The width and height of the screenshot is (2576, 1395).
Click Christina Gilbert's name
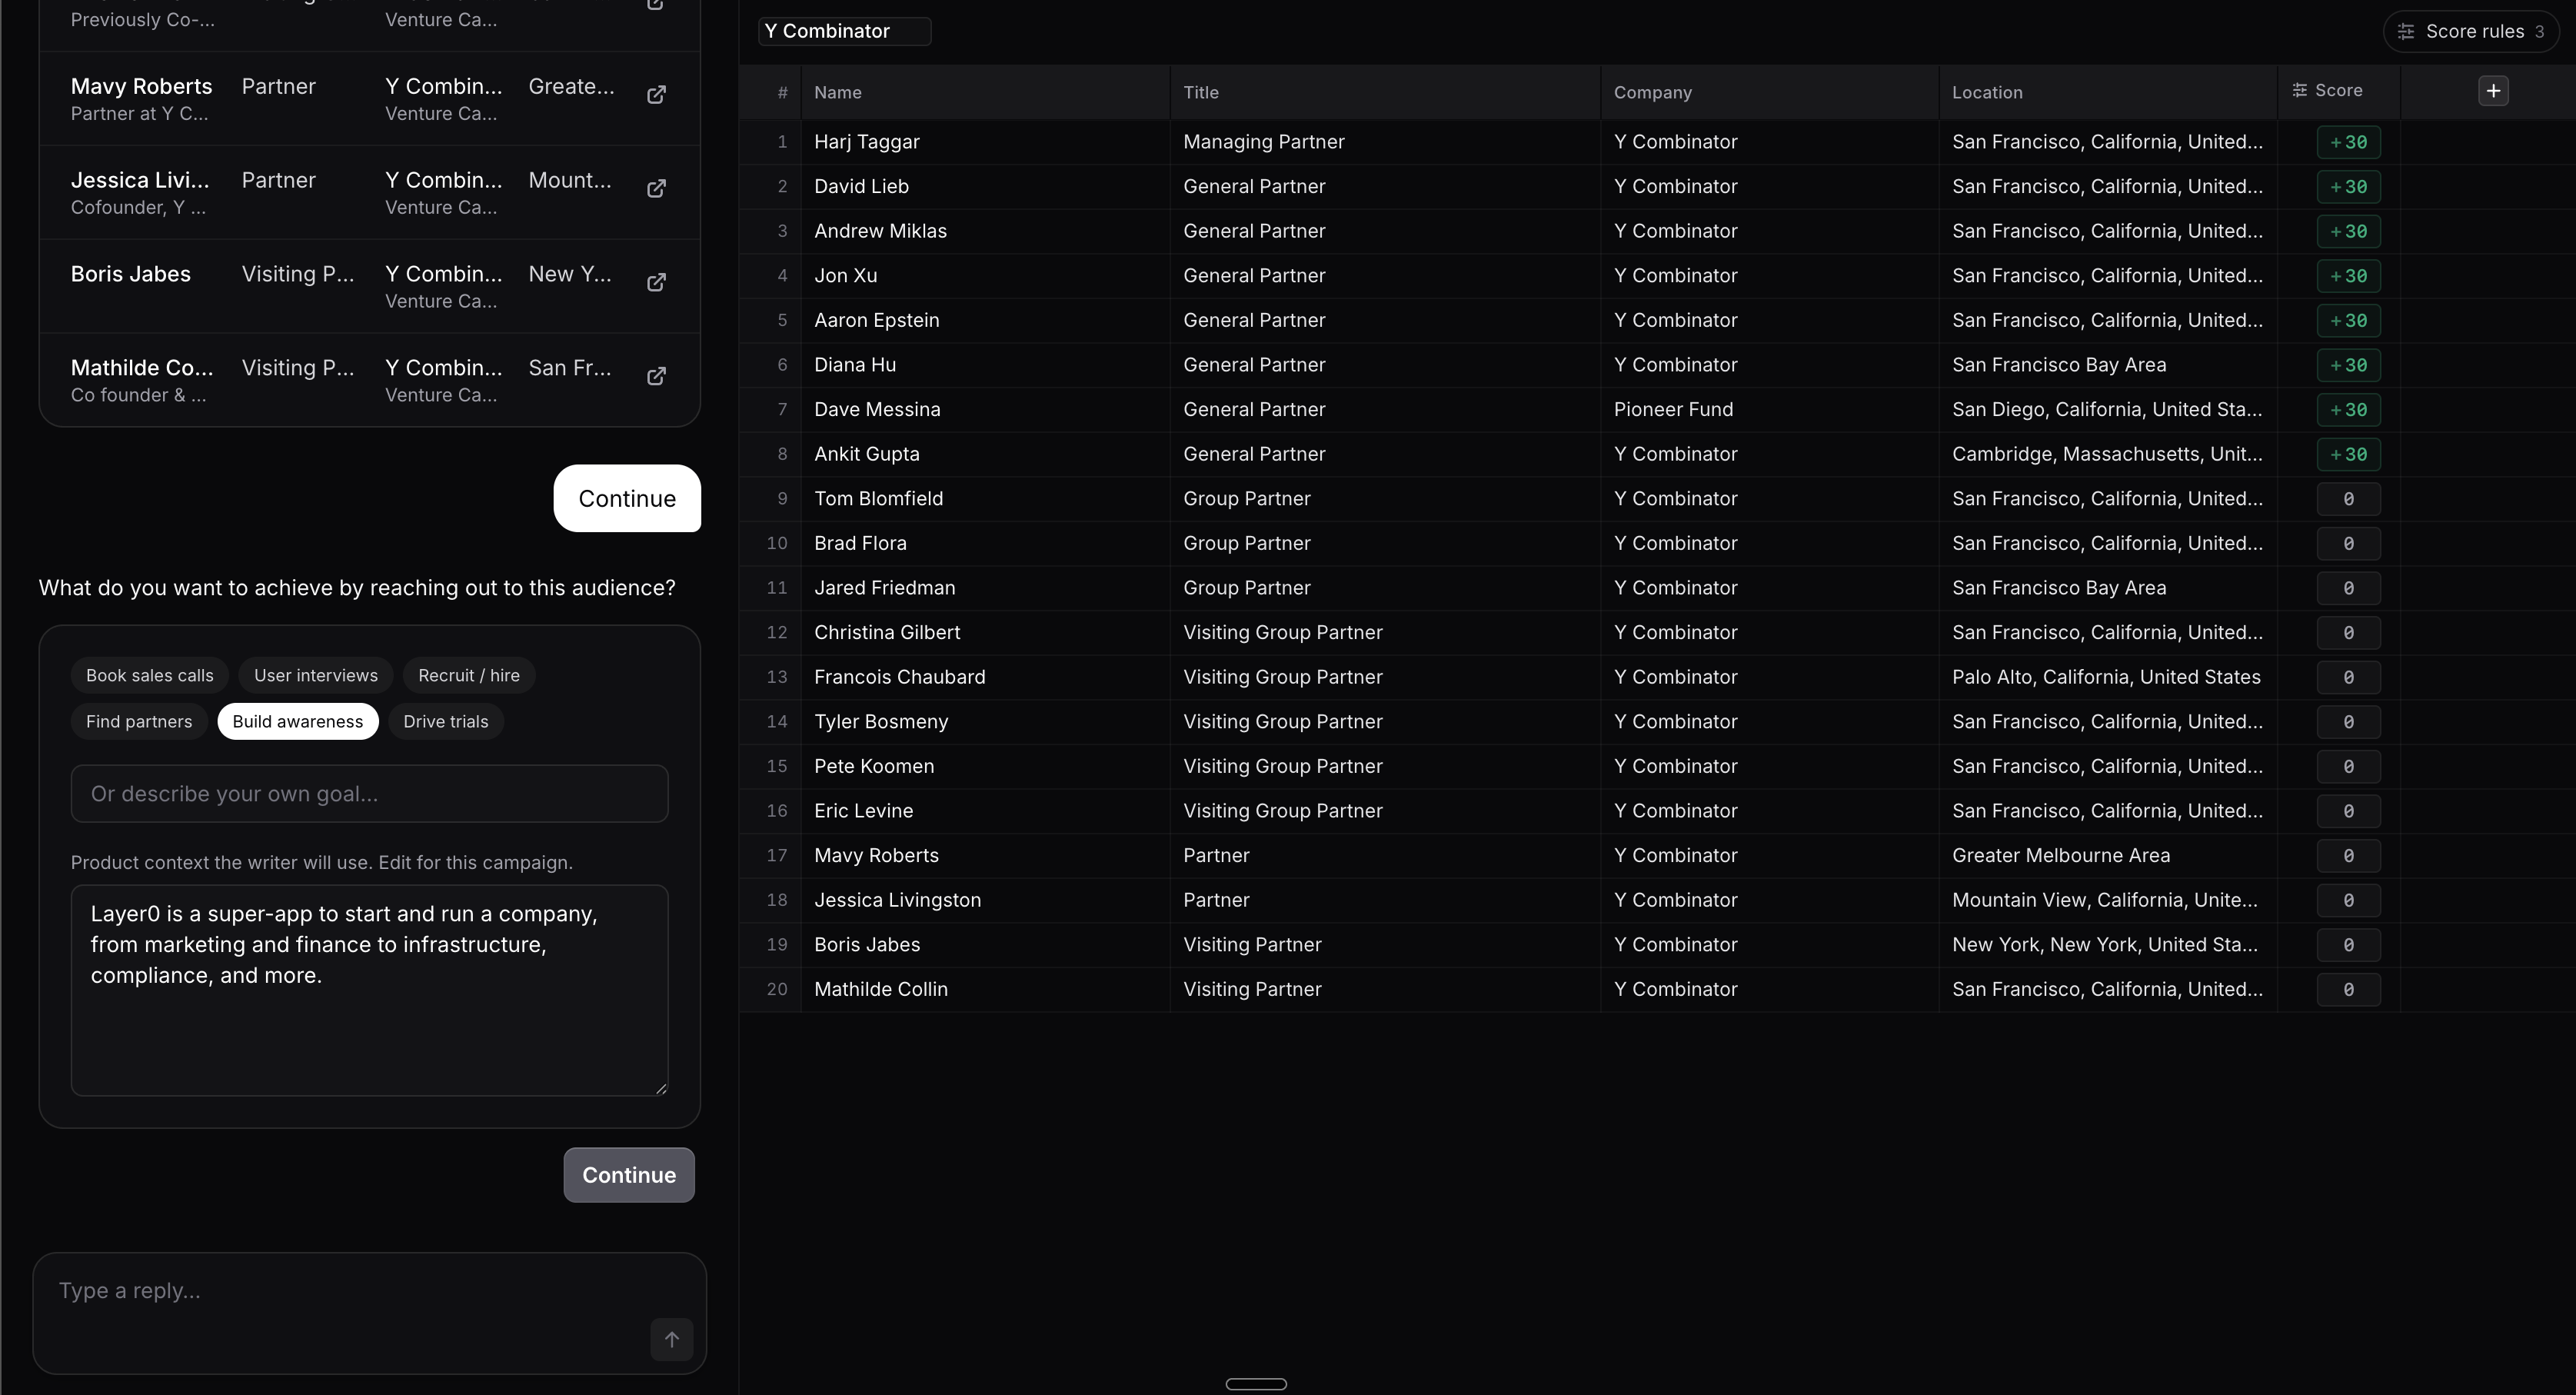887,633
